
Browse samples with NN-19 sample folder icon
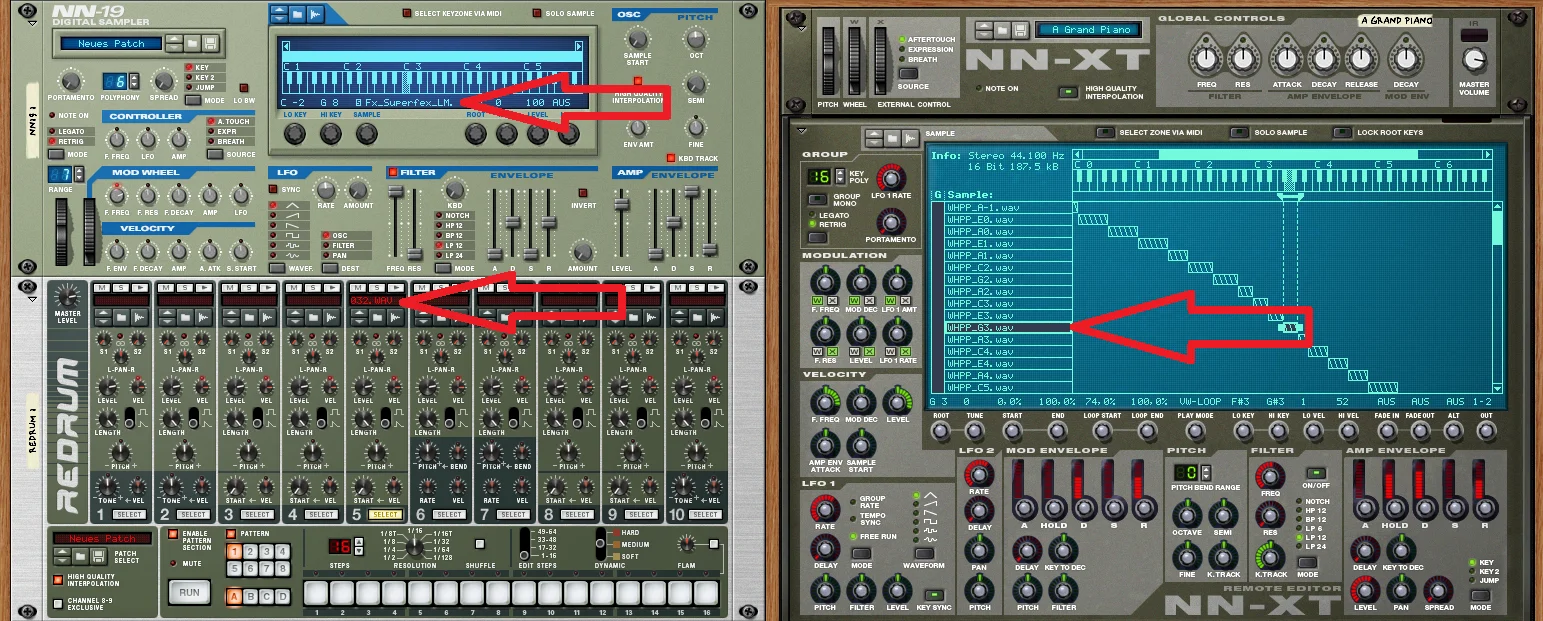(297, 15)
